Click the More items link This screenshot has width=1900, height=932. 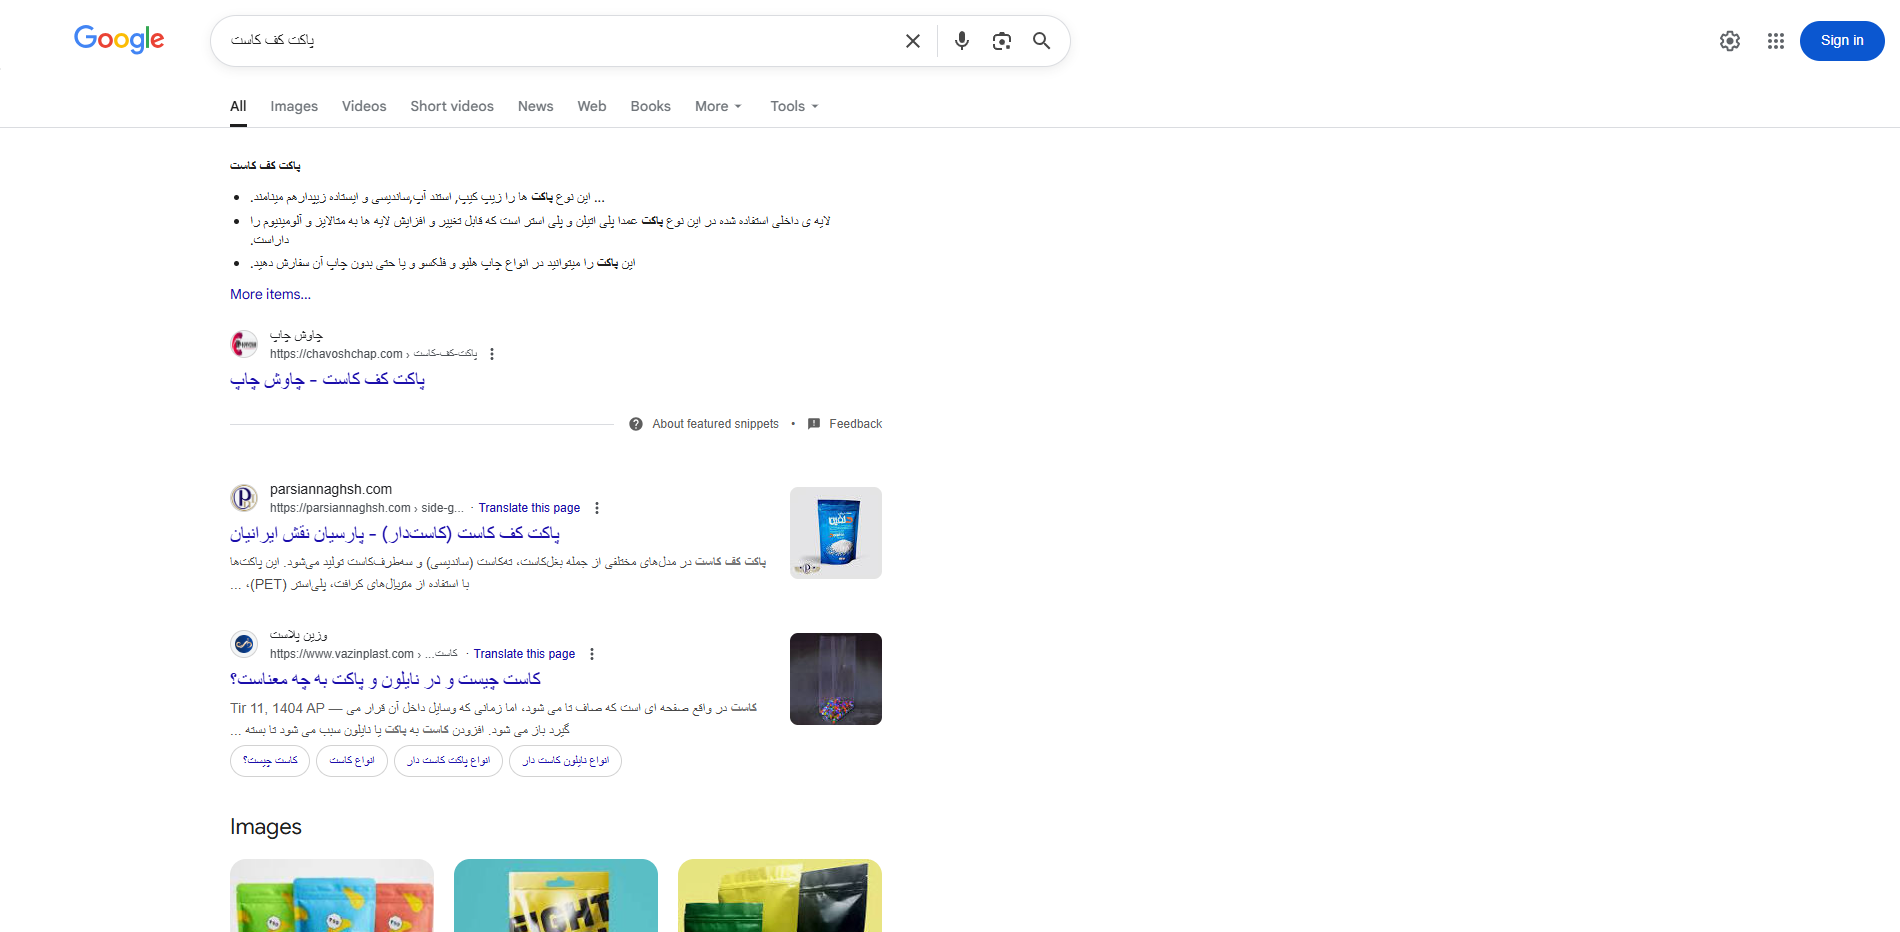point(270,294)
